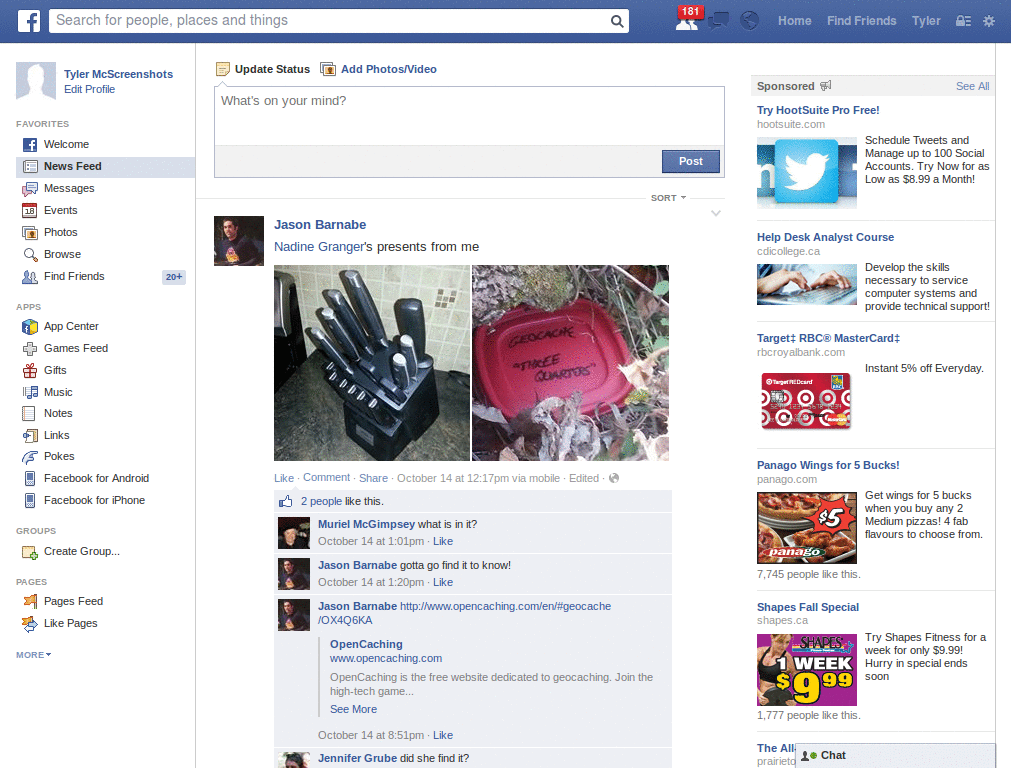Image resolution: width=1024 pixels, height=768 pixels.
Task: Open the red geocache container photo
Action: 570,363
